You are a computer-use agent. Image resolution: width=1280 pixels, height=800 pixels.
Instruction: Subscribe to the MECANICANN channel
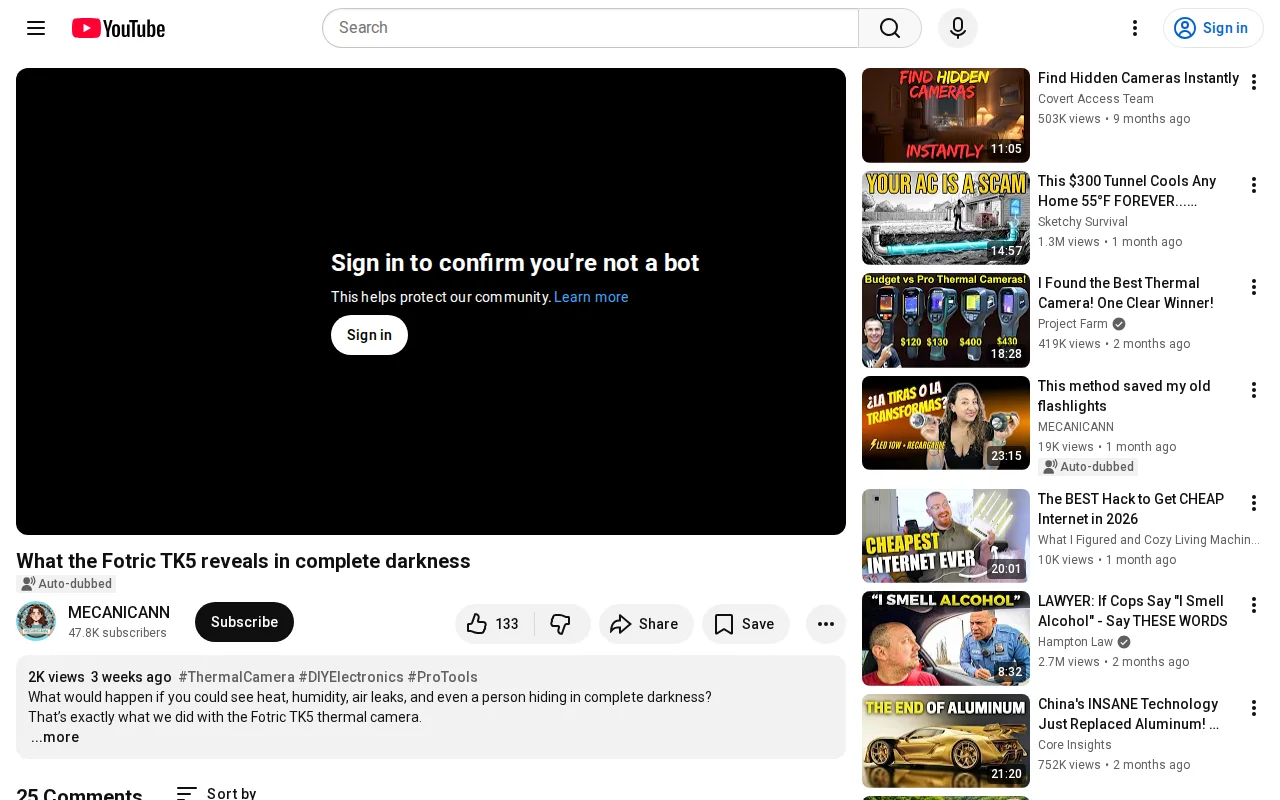[x=244, y=622]
